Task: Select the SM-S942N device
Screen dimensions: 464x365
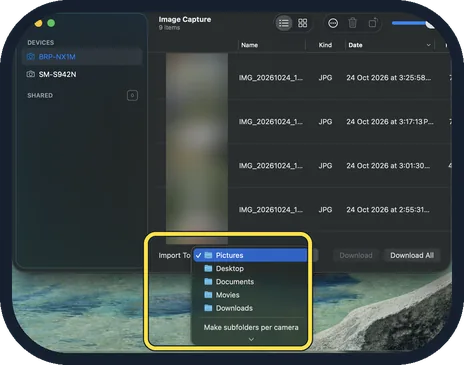Action: [82, 74]
